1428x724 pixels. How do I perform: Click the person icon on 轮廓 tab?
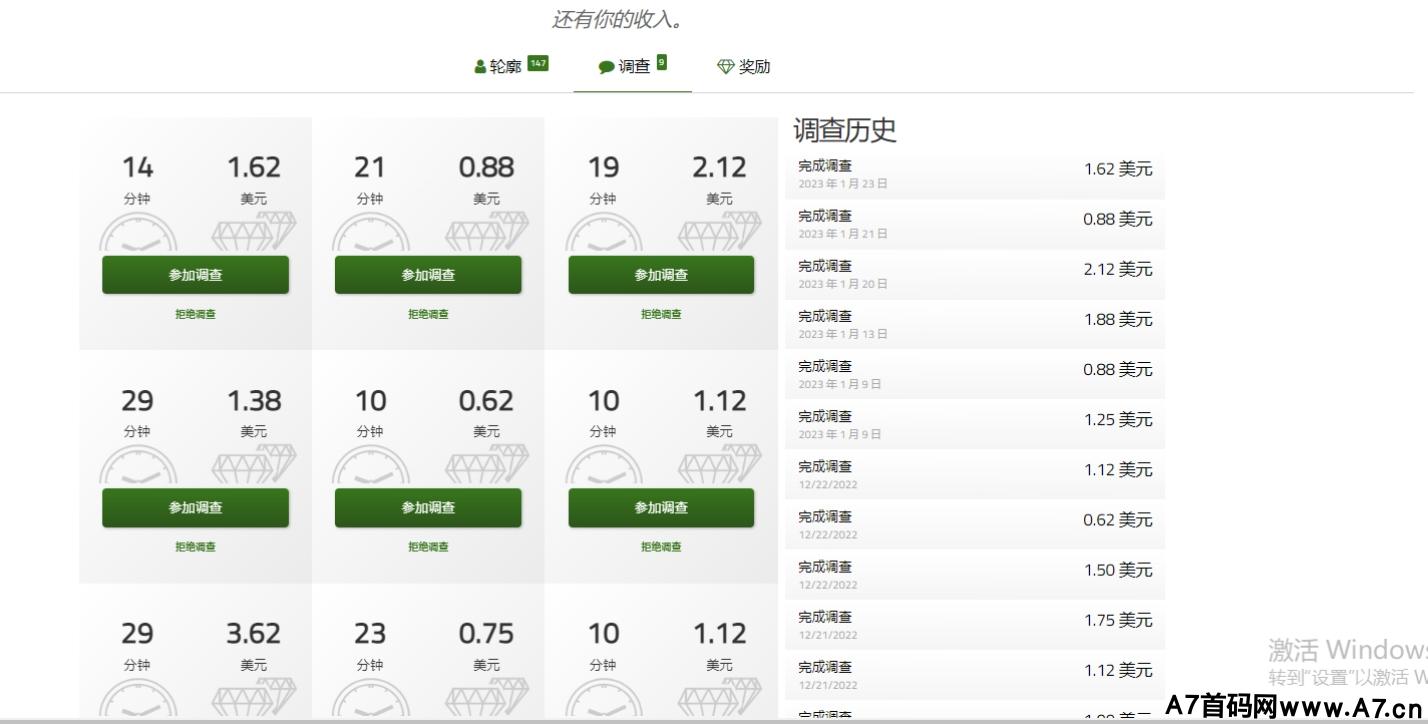click(480, 67)
